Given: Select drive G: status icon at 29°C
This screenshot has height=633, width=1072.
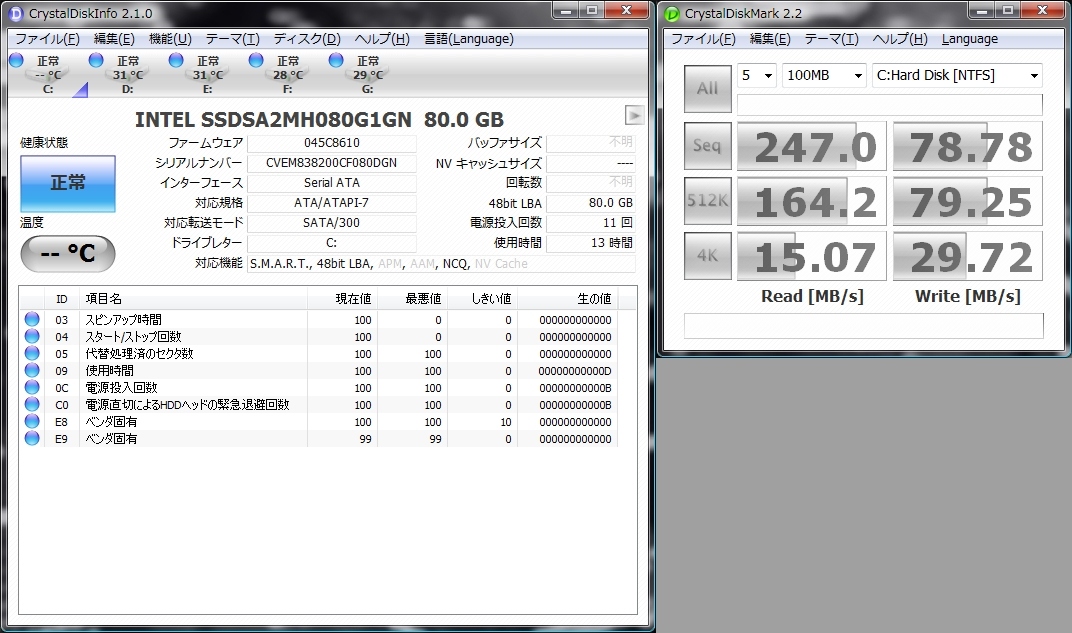Looking at the screenshot, I should [337, 60].
